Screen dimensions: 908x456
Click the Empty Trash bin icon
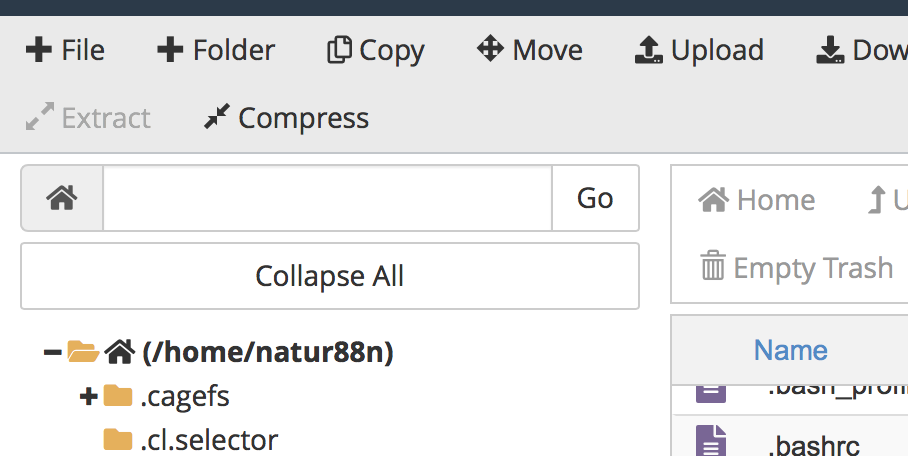click(x=713, y=267)
